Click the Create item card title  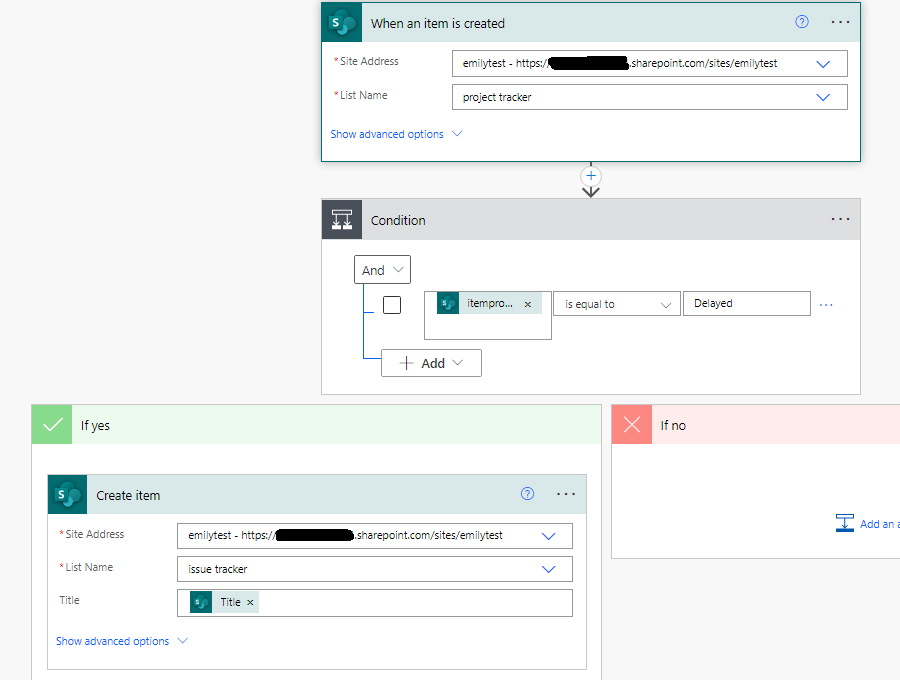[128, 495]
